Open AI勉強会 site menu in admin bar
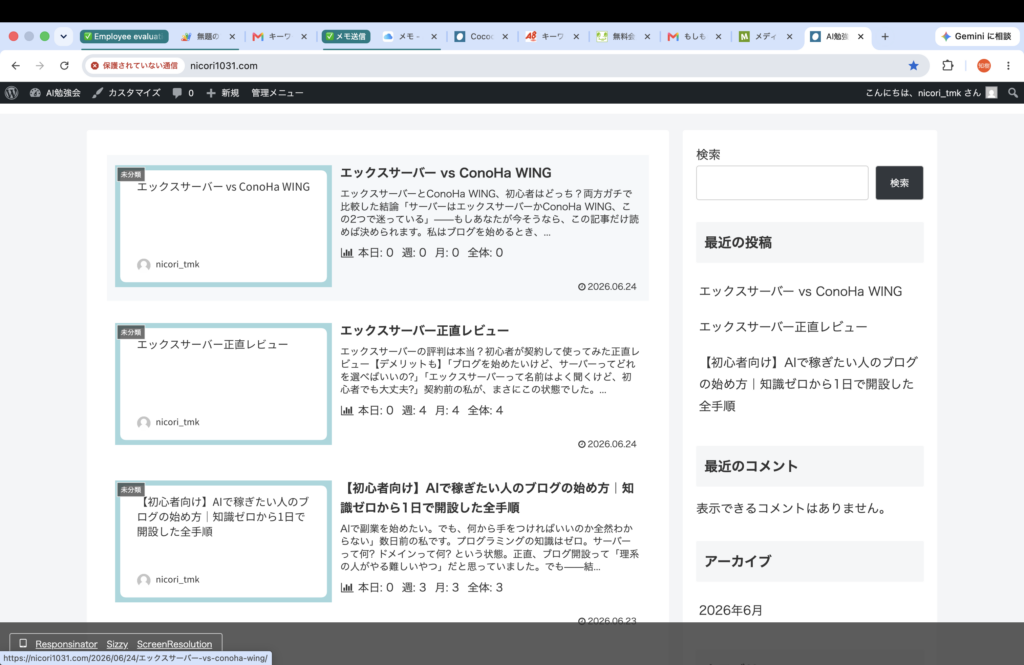The image size is (1024, 665). (56, 93)
